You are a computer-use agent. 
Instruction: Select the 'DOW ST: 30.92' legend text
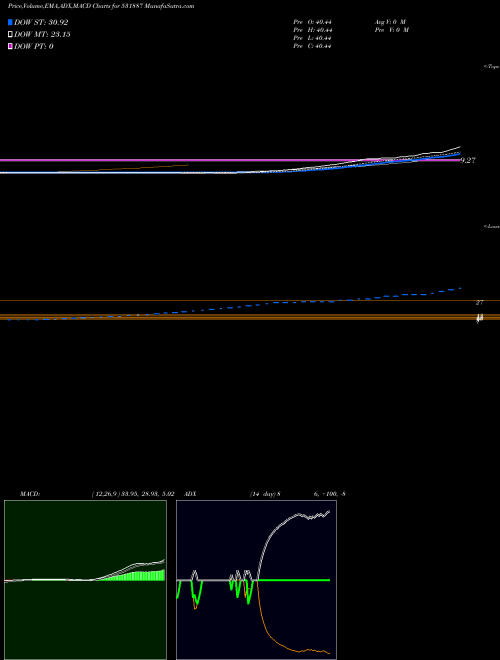(41, 22)
